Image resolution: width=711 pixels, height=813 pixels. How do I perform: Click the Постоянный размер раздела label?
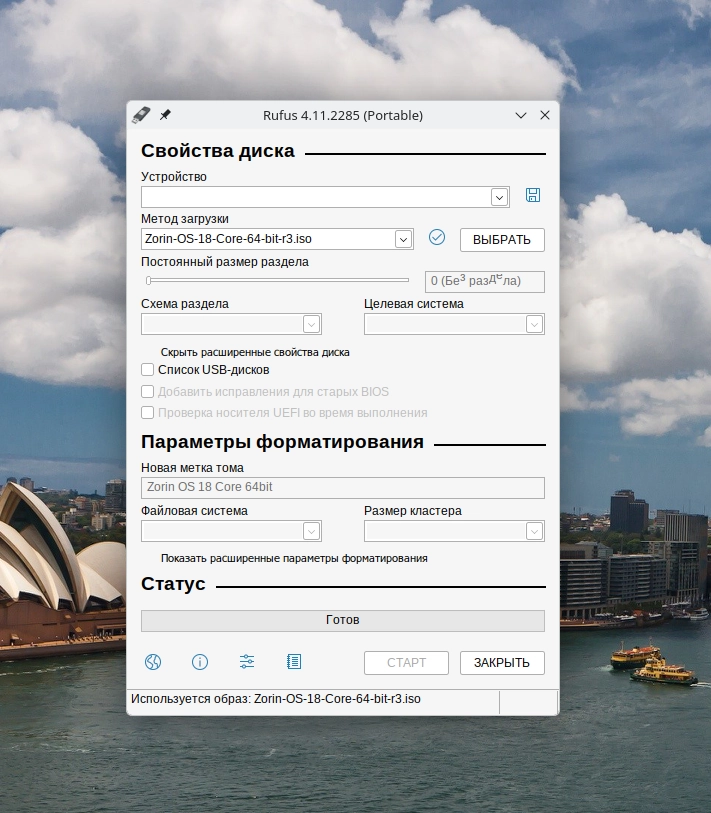pos(225,262)
